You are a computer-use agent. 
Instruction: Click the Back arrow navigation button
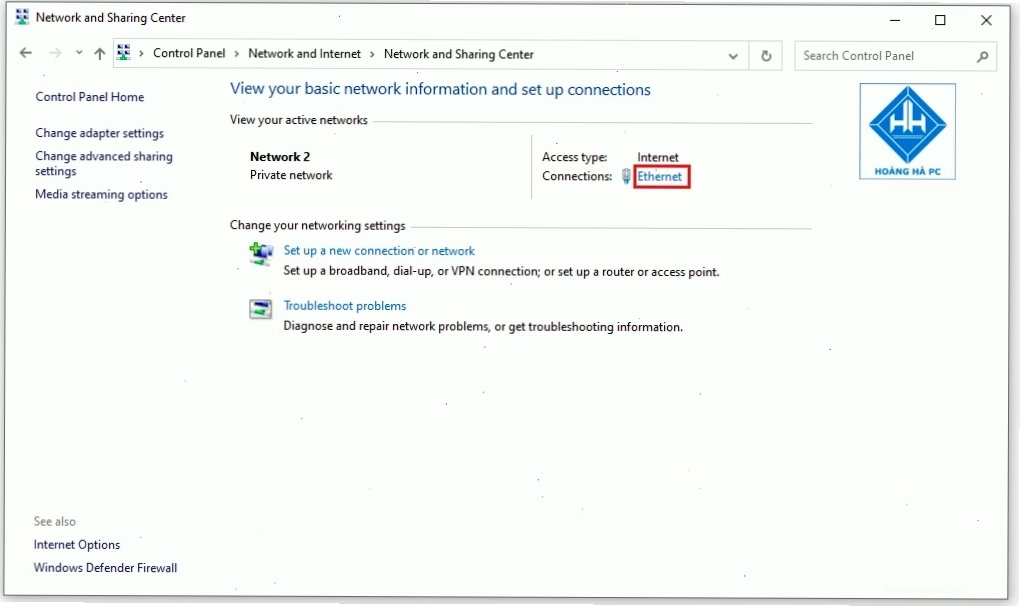tap(25, 53)
